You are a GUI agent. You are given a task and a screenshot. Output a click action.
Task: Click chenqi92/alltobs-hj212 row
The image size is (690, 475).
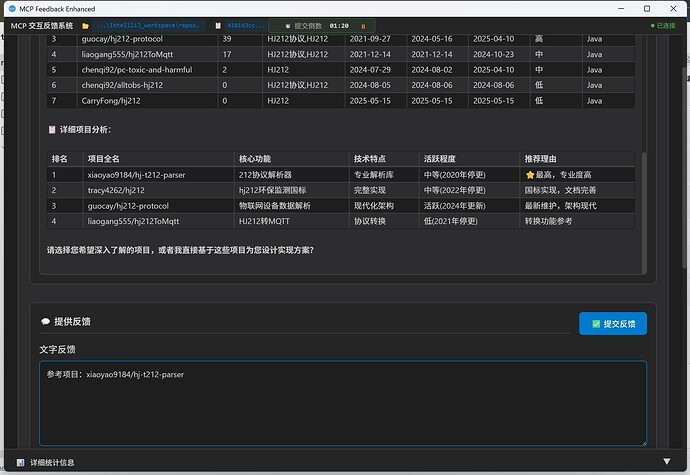[341, 85]
